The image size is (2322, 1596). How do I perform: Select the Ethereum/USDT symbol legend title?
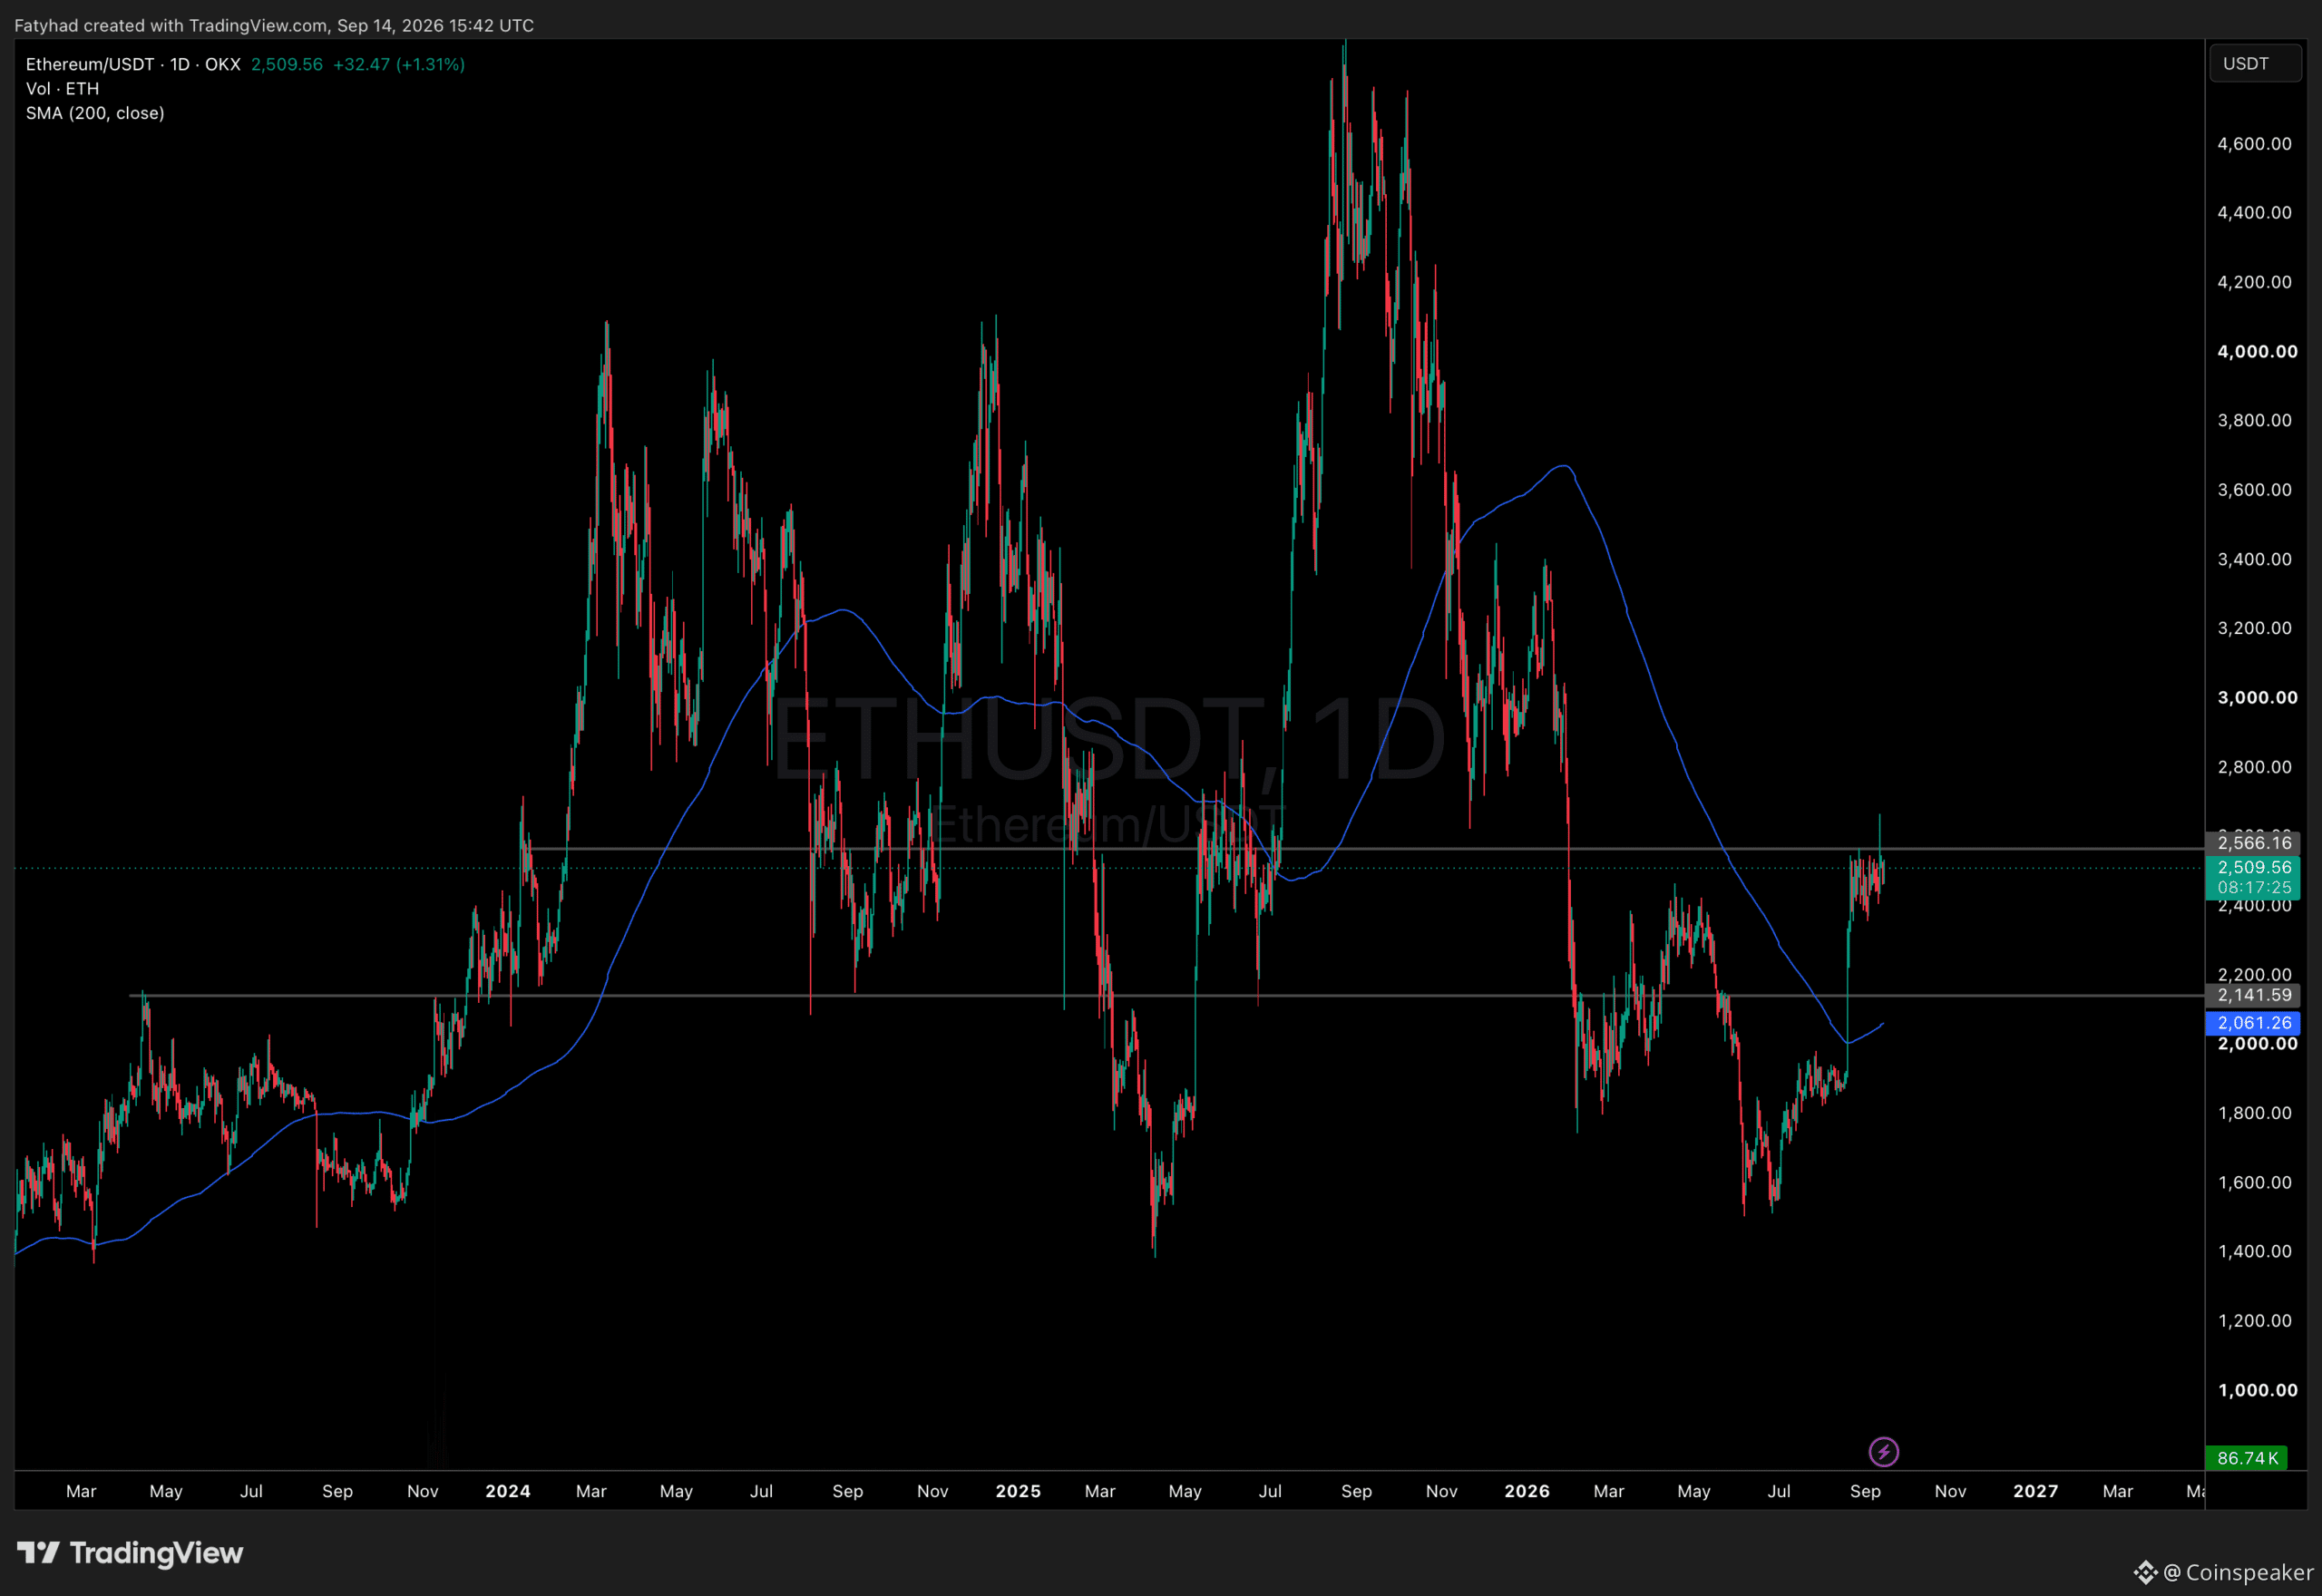[x=133, y=64]
